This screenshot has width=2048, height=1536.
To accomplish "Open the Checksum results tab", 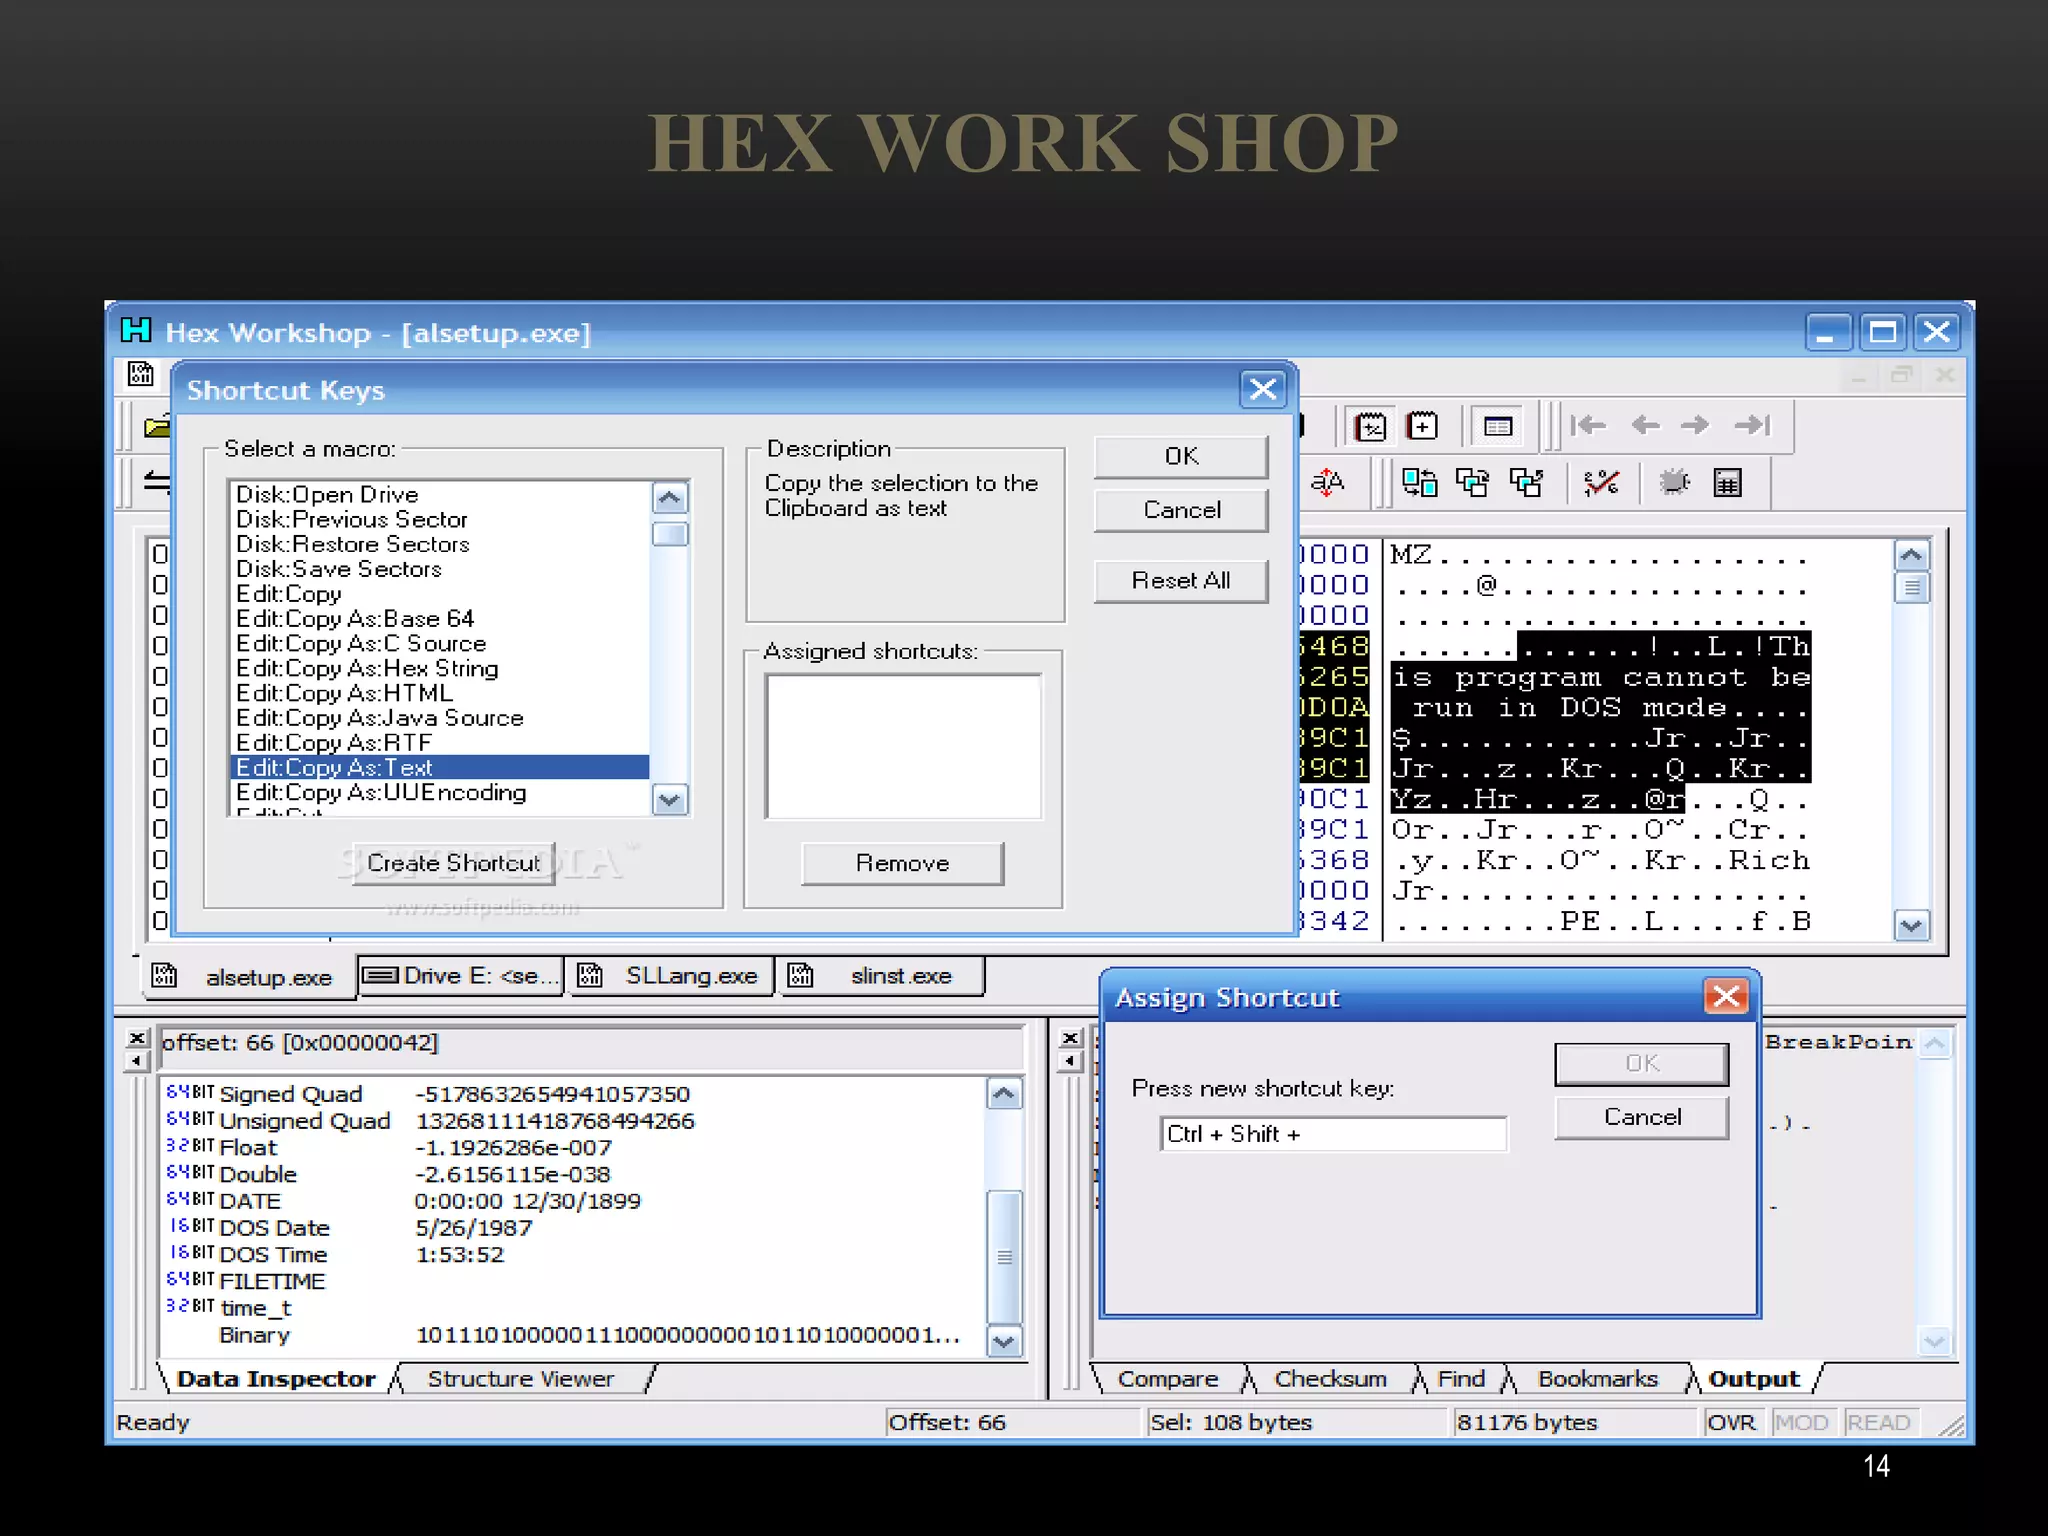I will (x=1330, y=1379).
